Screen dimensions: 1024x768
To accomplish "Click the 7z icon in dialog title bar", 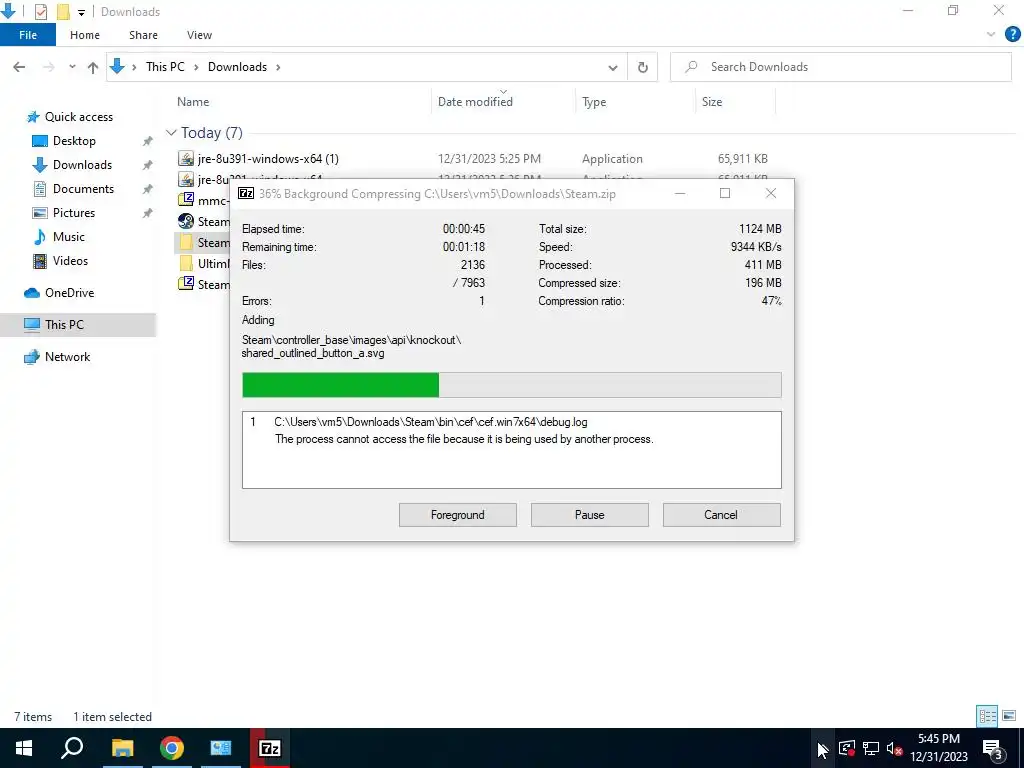I will pos(246,193).
